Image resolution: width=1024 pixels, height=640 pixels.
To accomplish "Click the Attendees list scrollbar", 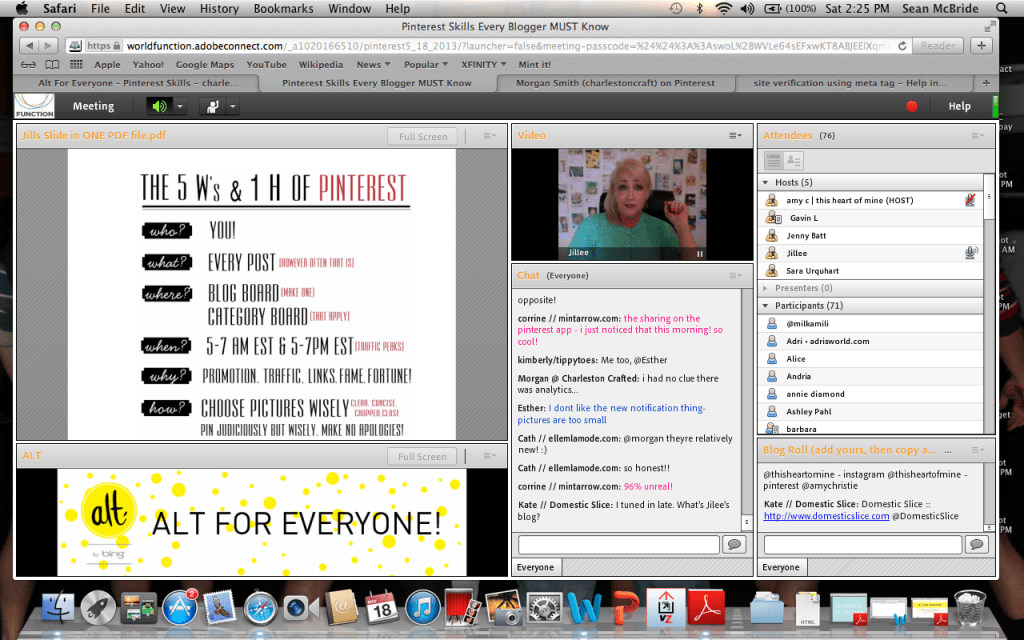I will point(989,304).
